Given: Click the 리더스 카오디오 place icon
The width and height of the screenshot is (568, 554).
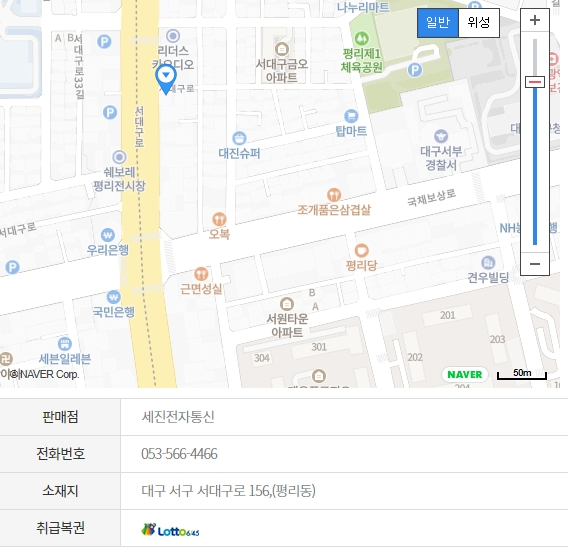Looking at the screenshot, I should point(173,36).
